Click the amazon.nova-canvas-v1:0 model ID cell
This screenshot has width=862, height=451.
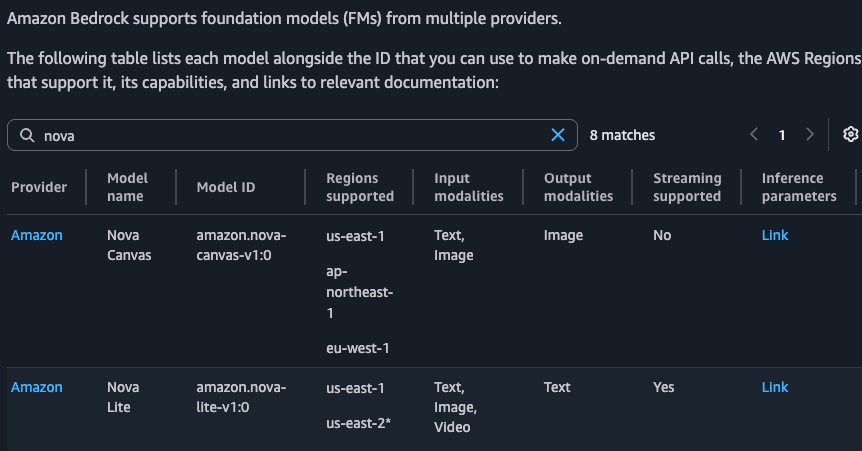pyautogui.click(x=241, y=245)
